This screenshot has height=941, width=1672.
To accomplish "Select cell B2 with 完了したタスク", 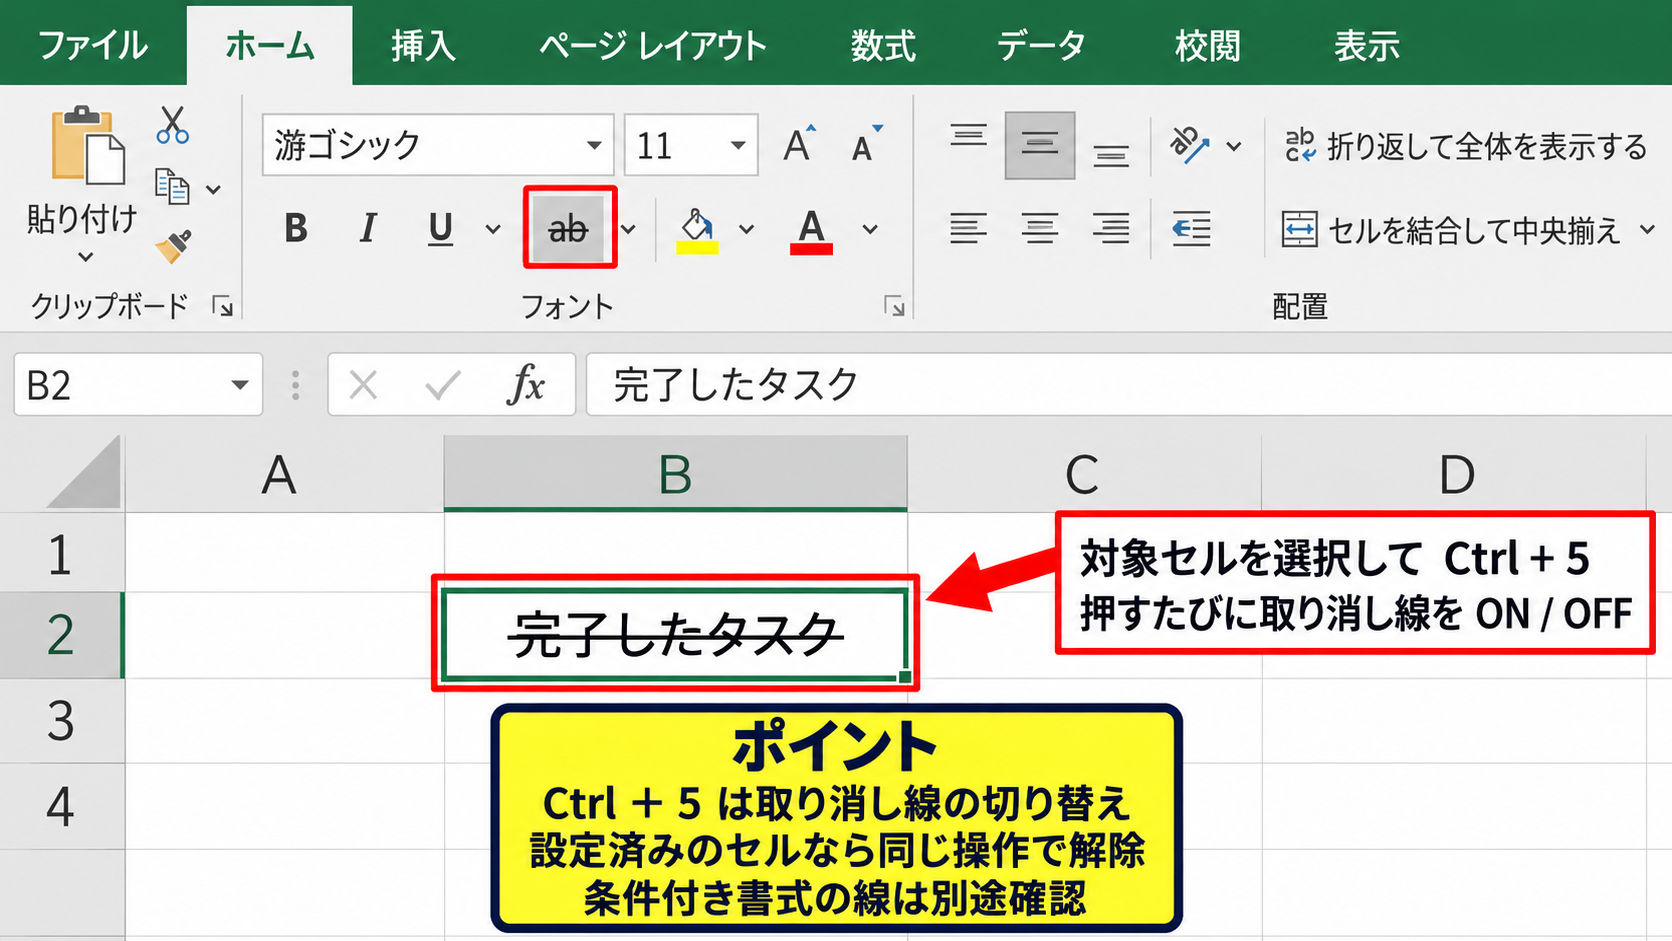I will [x=675, y=634].
